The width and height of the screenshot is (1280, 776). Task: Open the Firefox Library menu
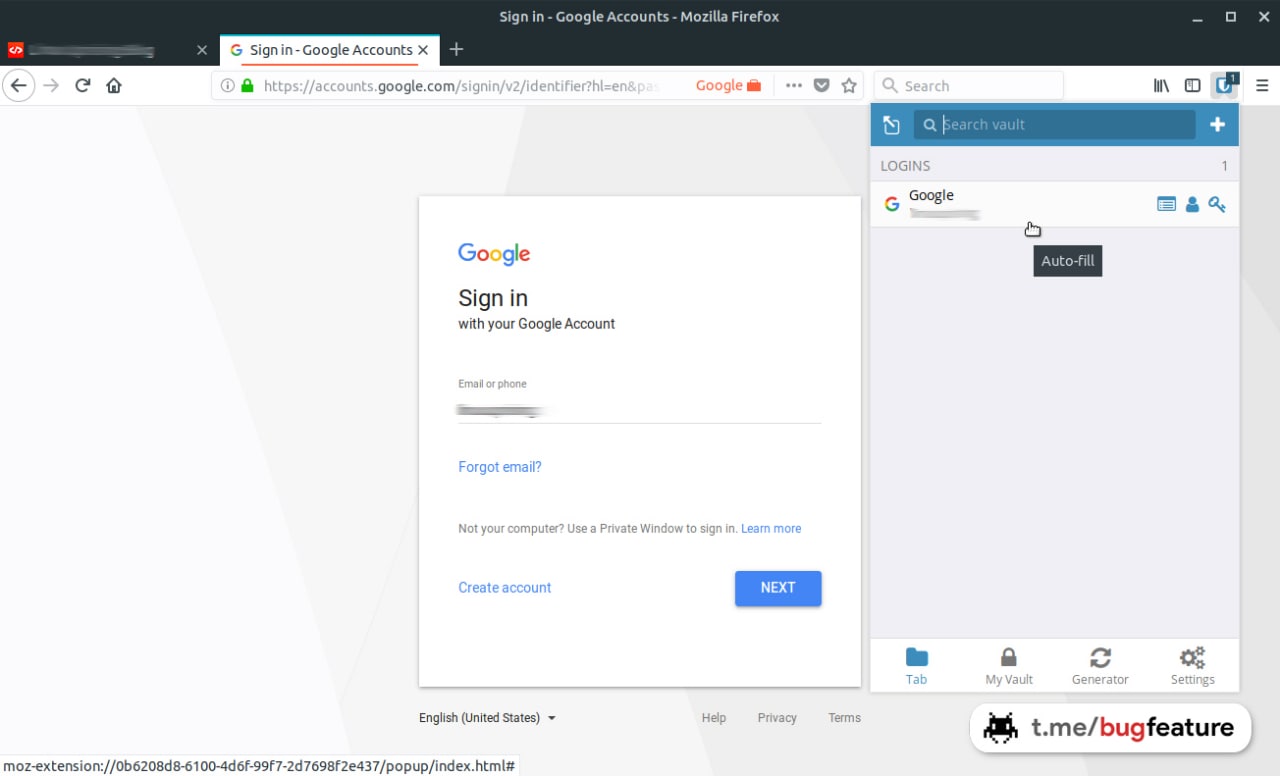tap(1161, 86)
